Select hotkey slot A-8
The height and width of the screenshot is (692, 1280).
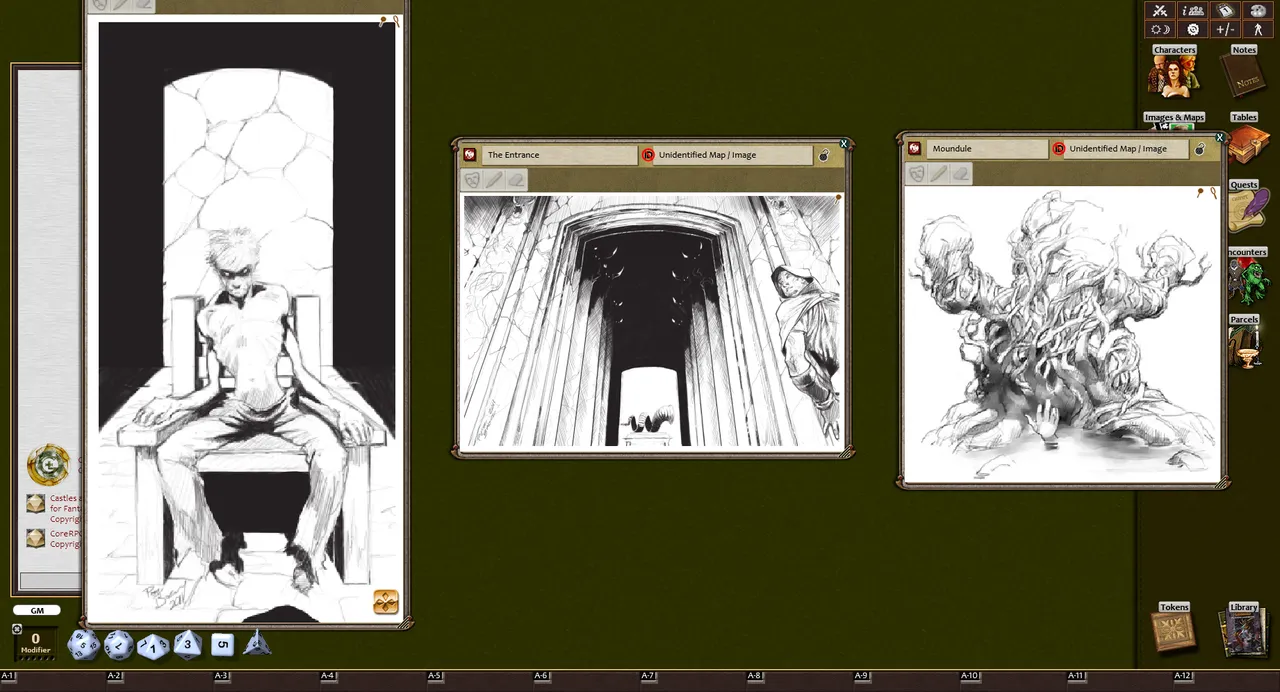click(x=755, y=676)
